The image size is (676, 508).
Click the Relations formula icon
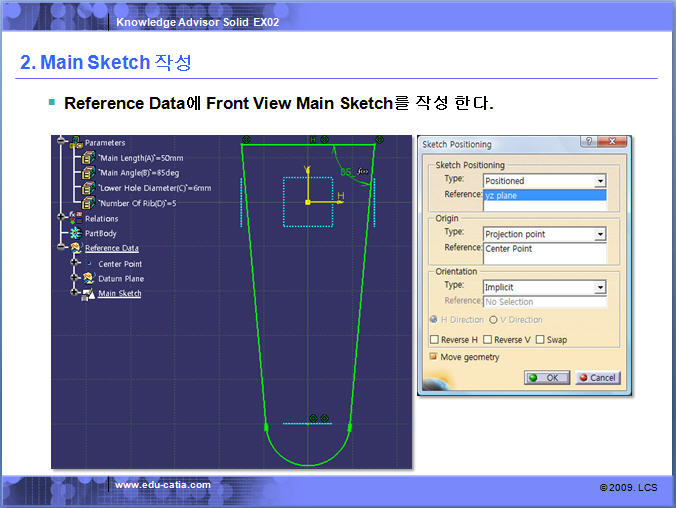click(x=76, y=217)
